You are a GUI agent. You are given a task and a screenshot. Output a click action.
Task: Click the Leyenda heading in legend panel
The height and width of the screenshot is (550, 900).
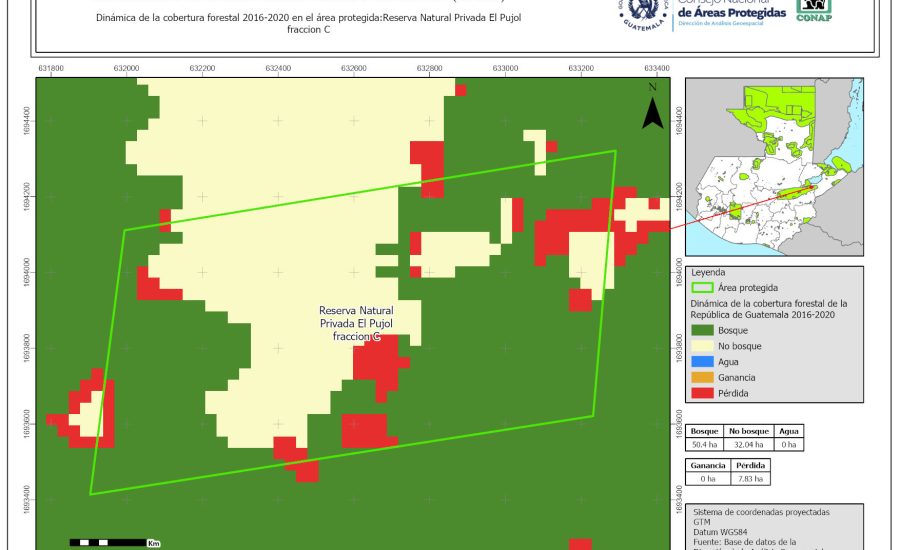tap(708, 272)
